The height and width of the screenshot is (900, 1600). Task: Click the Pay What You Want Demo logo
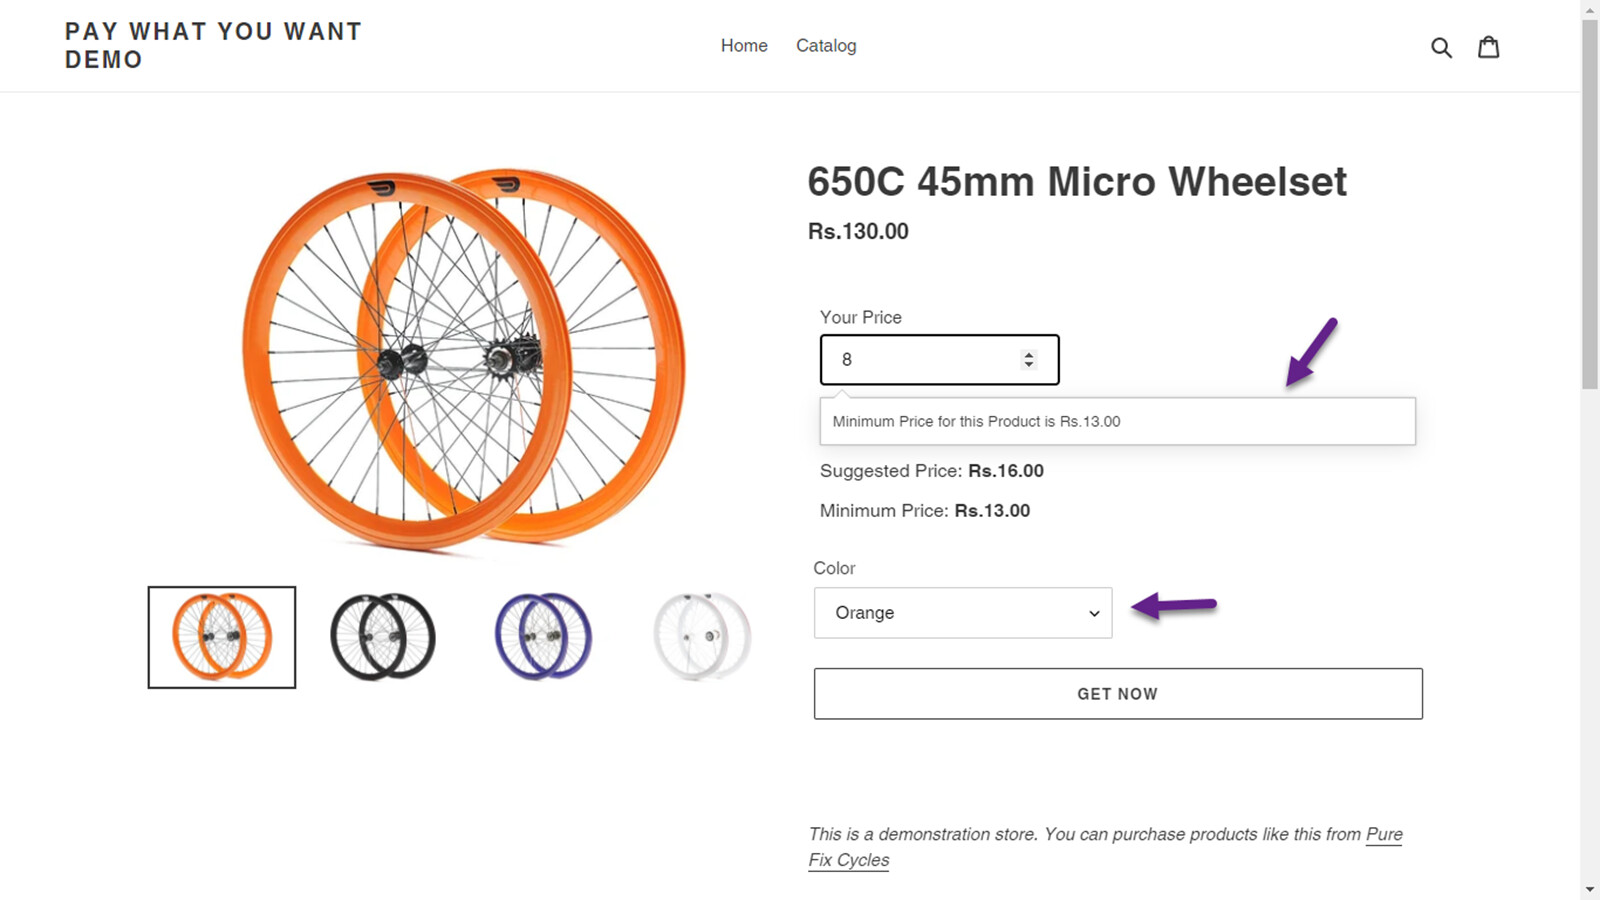(213, 46)
